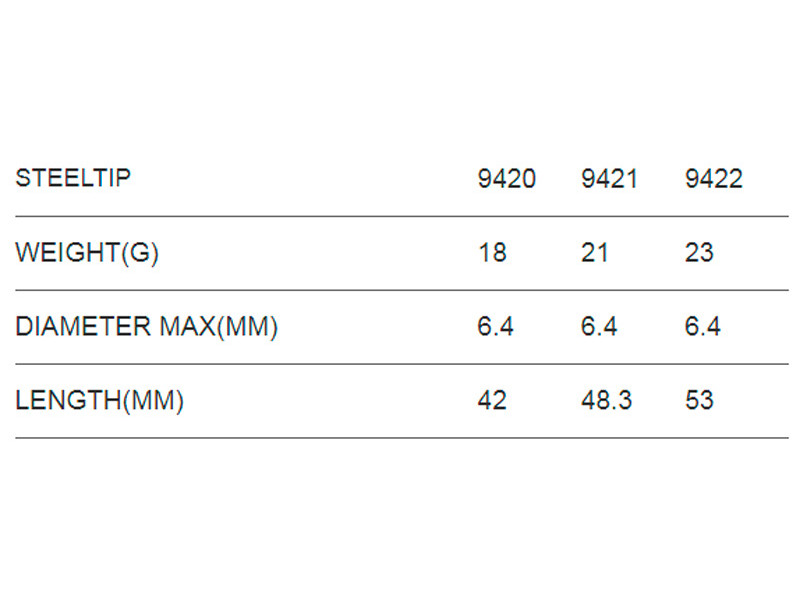Click the STEELTIP row header

pyautogui.click(x=73, y=178)
